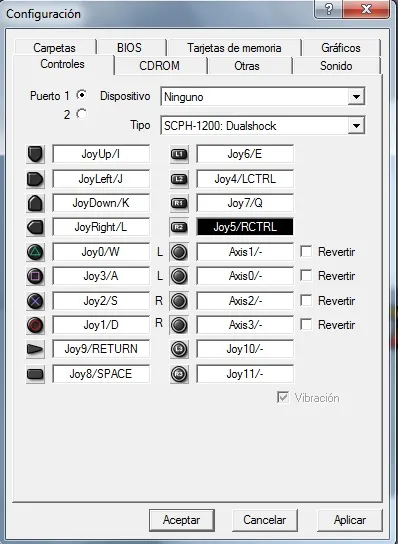This screenshot has height=544, width=398.
Task: Open the Tarjetas de memoria tab
Action: pos(234,48)
